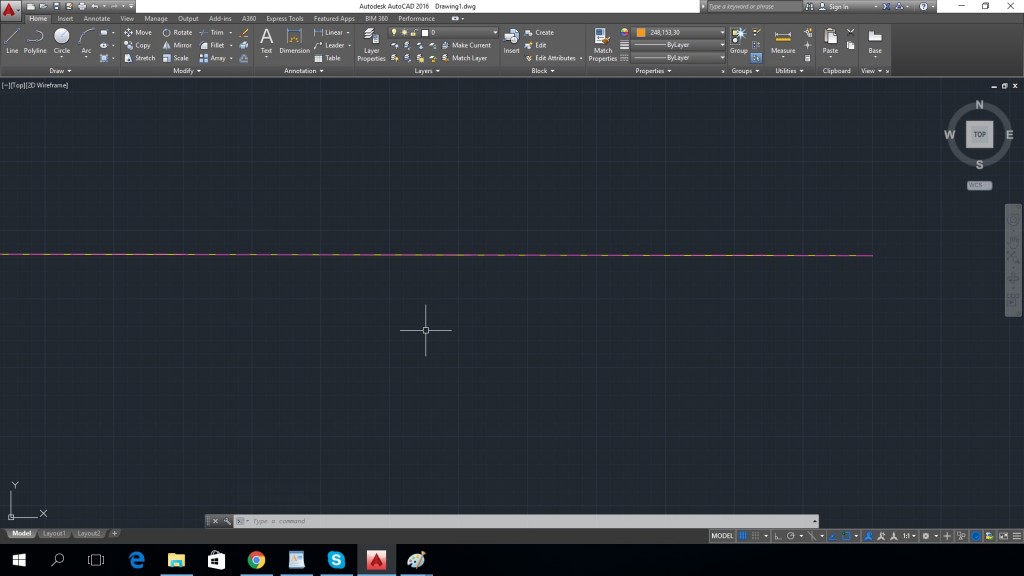This screenshot has height=576, width=1024.
Task: Expand the Modify panel
Action: 187,71
